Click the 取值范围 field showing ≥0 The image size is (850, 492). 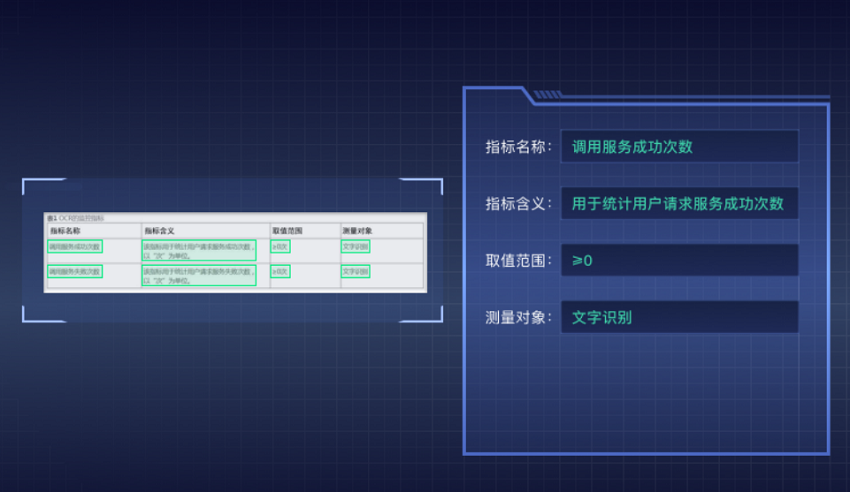[679, 260]
